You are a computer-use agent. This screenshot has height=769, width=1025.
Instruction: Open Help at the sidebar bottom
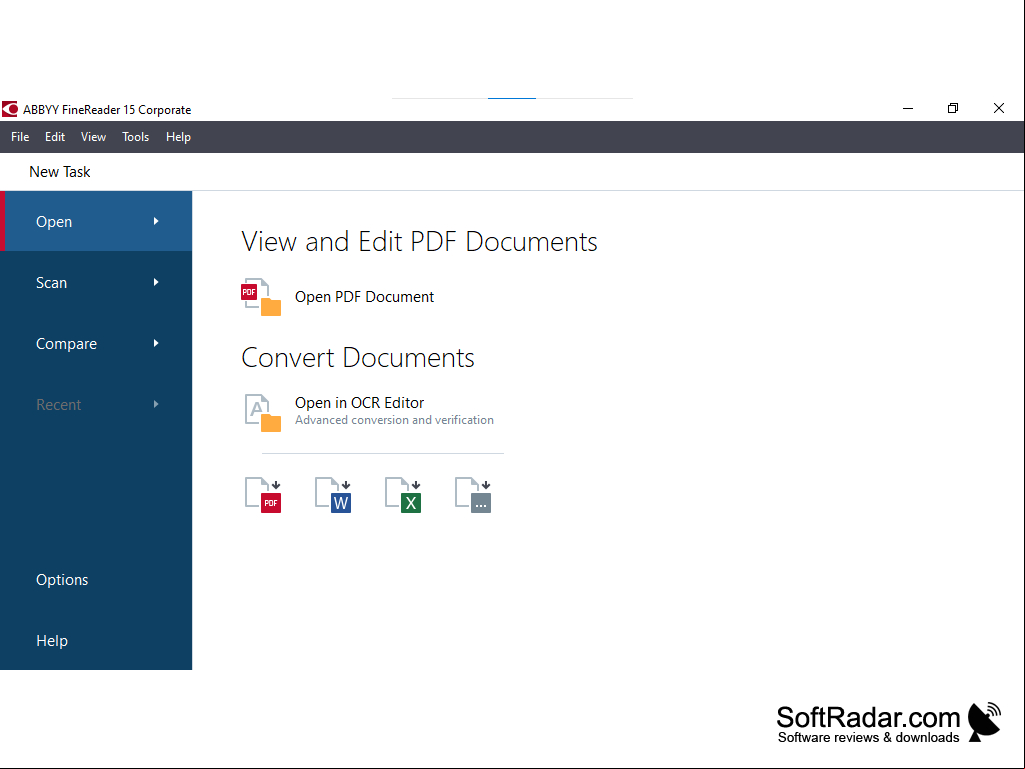[x=52, y=641]
